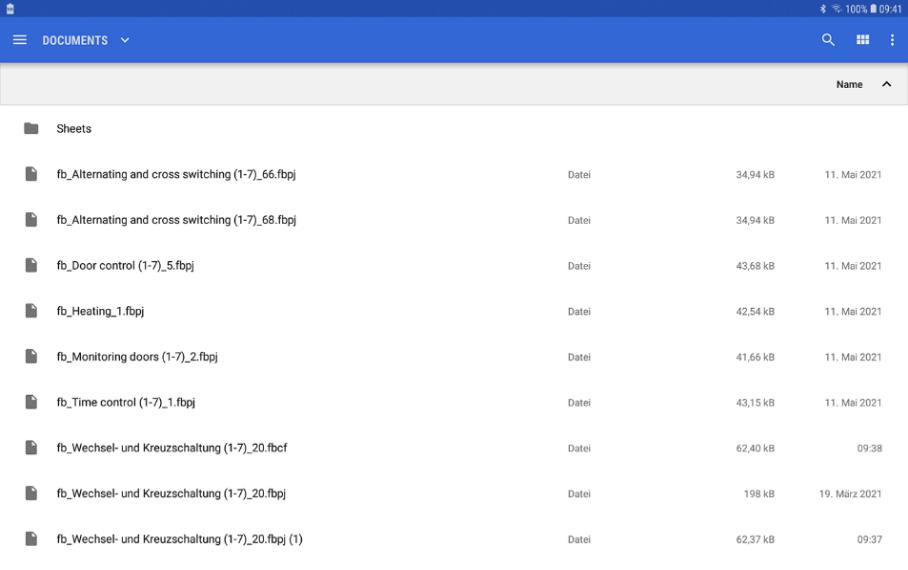Click the 43,15 kB size value
Viewport: 908px width, 570px height.
point(755,403)
